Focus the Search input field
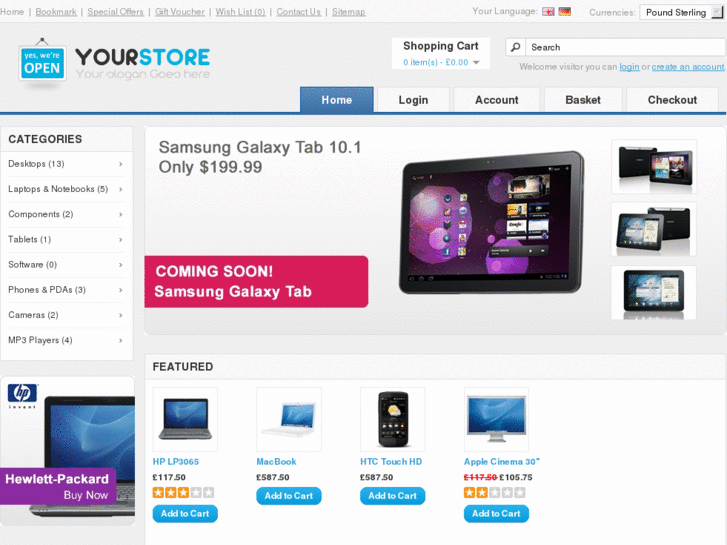Viewport: 727px width, 545px height. tap(625, 47)
